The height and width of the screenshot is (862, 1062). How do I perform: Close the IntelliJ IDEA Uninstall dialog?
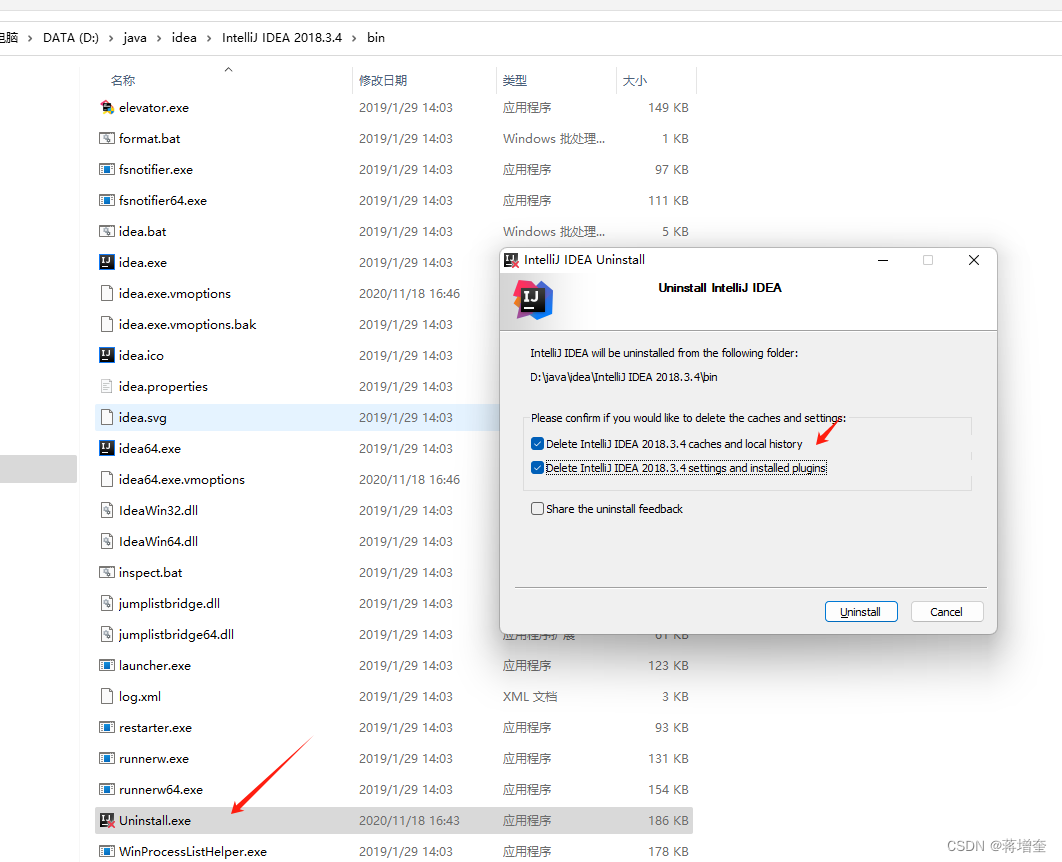974,260
